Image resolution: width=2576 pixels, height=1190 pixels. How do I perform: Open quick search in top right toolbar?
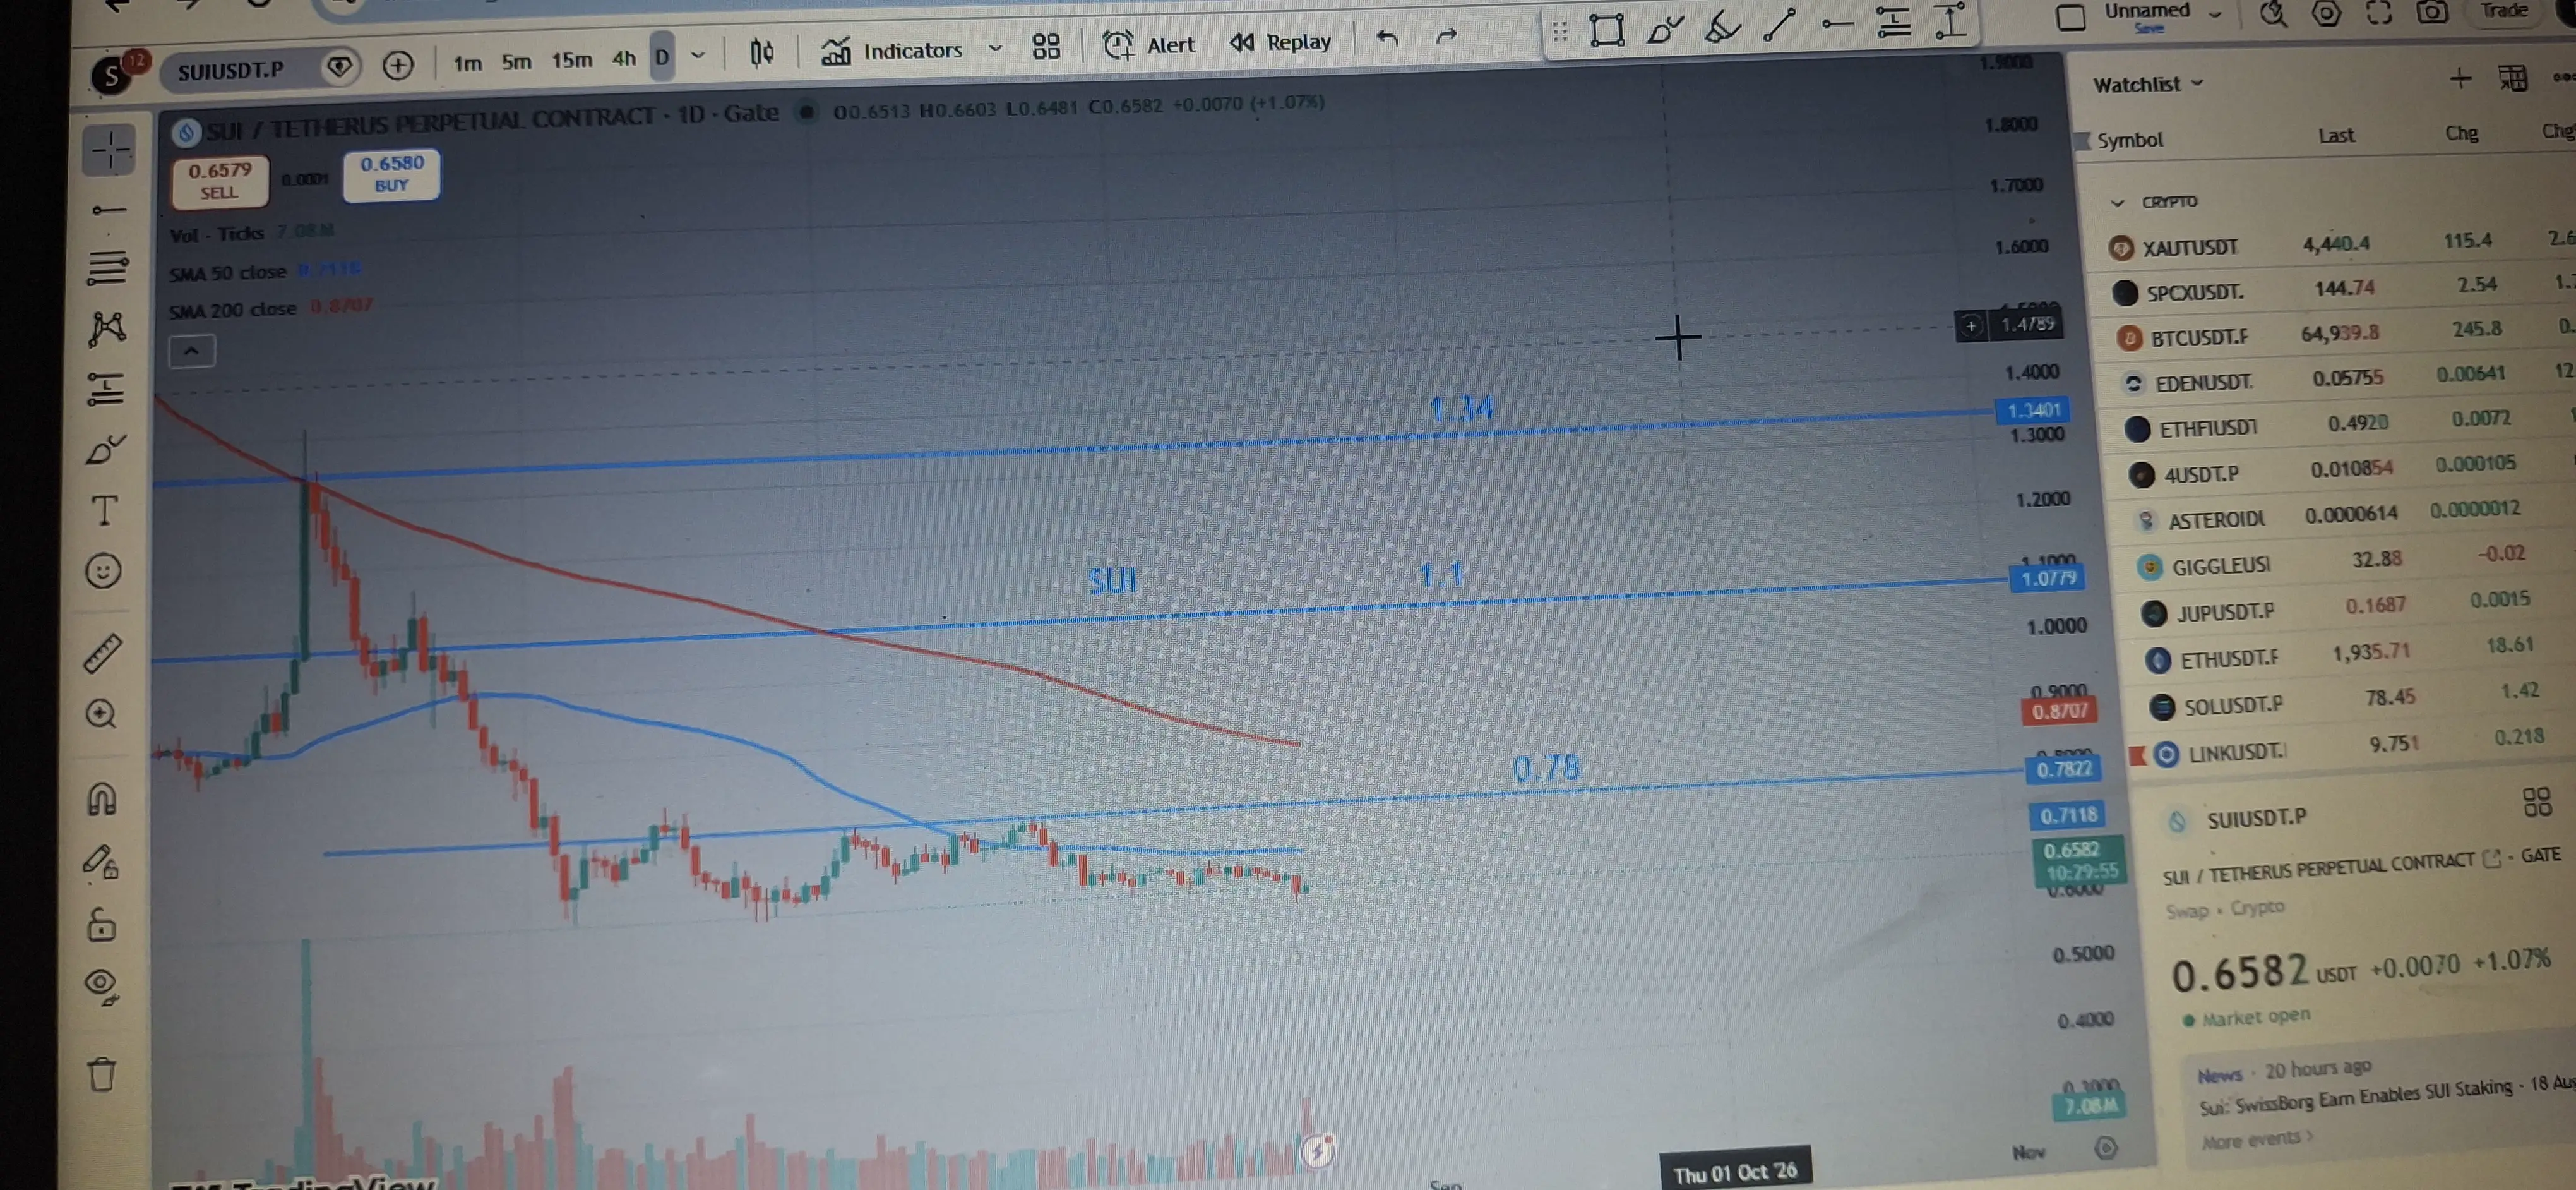pyautogui.click(x=2273, y=14)
